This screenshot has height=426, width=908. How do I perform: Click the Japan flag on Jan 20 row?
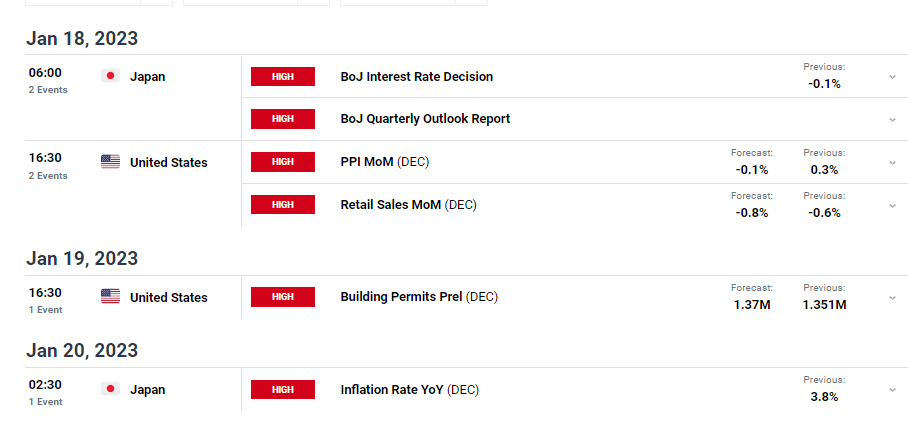[110, 389]
